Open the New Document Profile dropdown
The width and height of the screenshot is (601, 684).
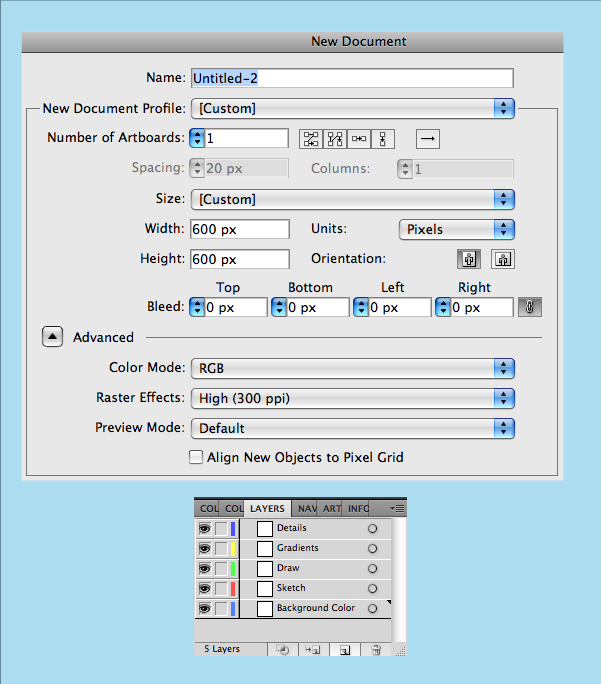coord(352,108)
